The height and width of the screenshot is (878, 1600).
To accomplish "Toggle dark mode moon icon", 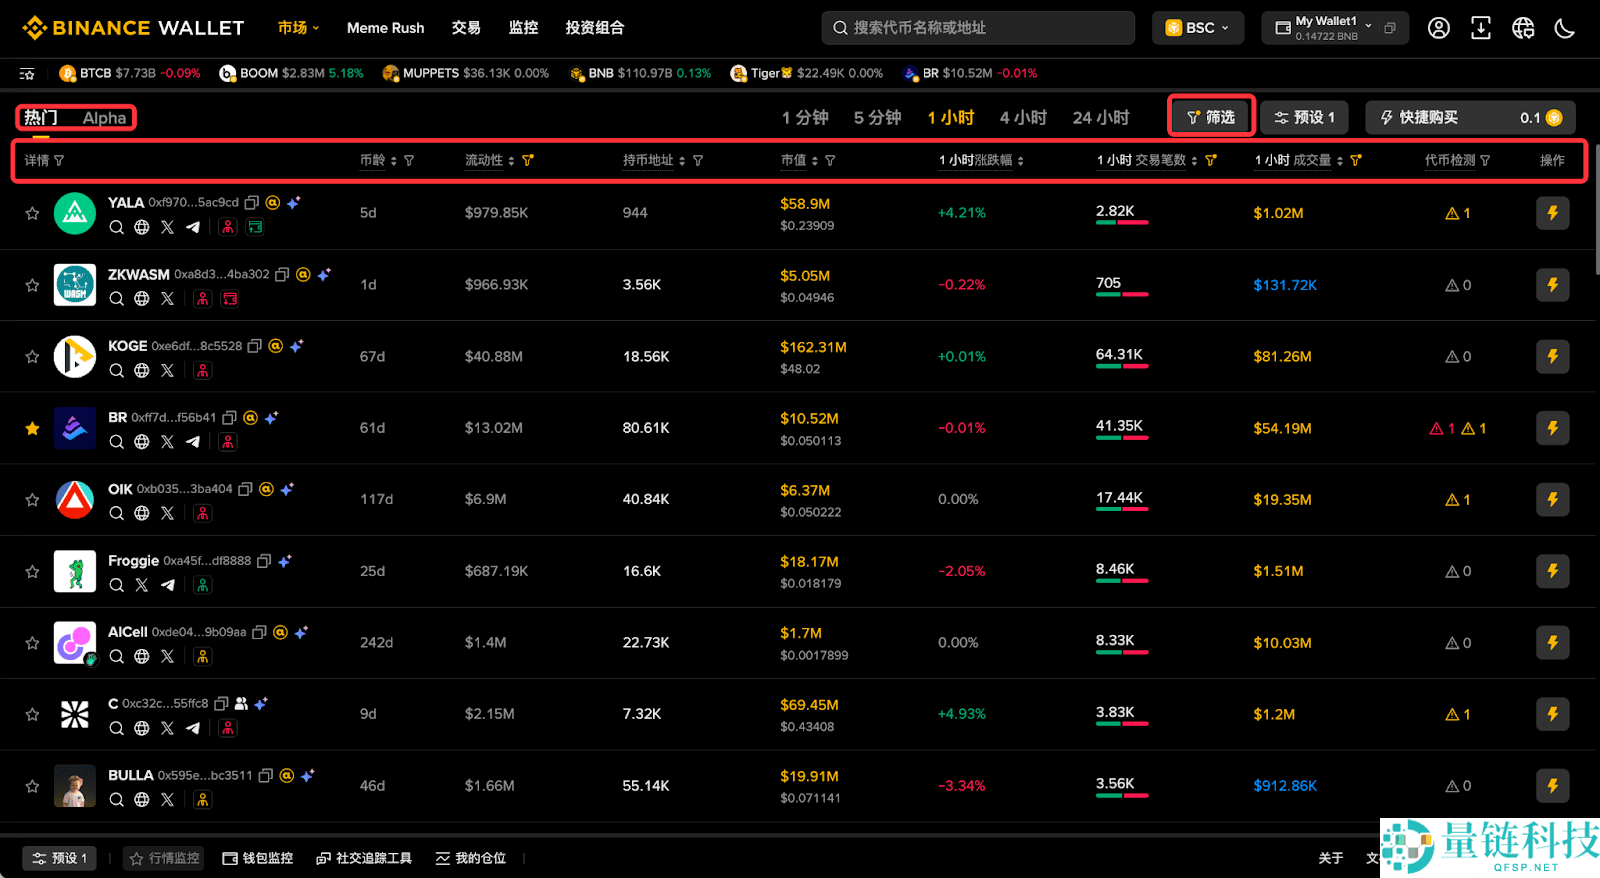I will (1565, 28).
